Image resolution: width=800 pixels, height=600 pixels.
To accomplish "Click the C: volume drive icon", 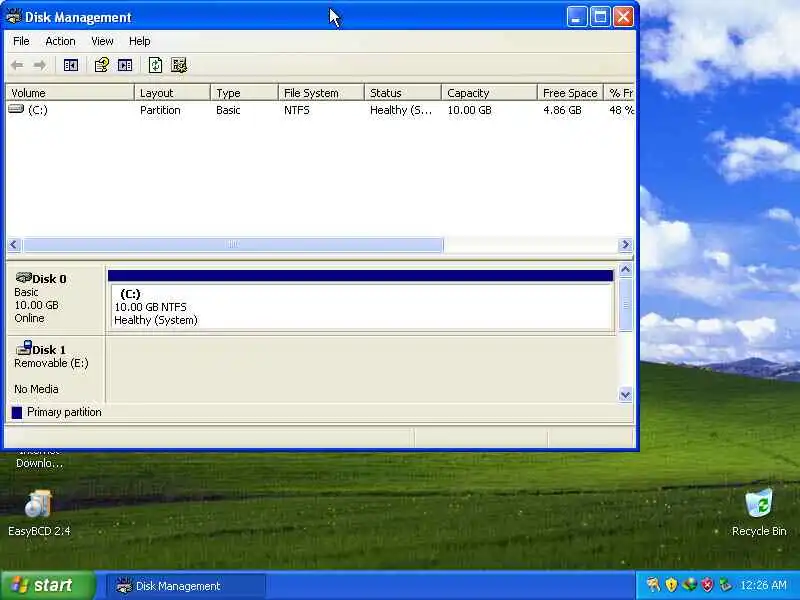I will [16, 109].
